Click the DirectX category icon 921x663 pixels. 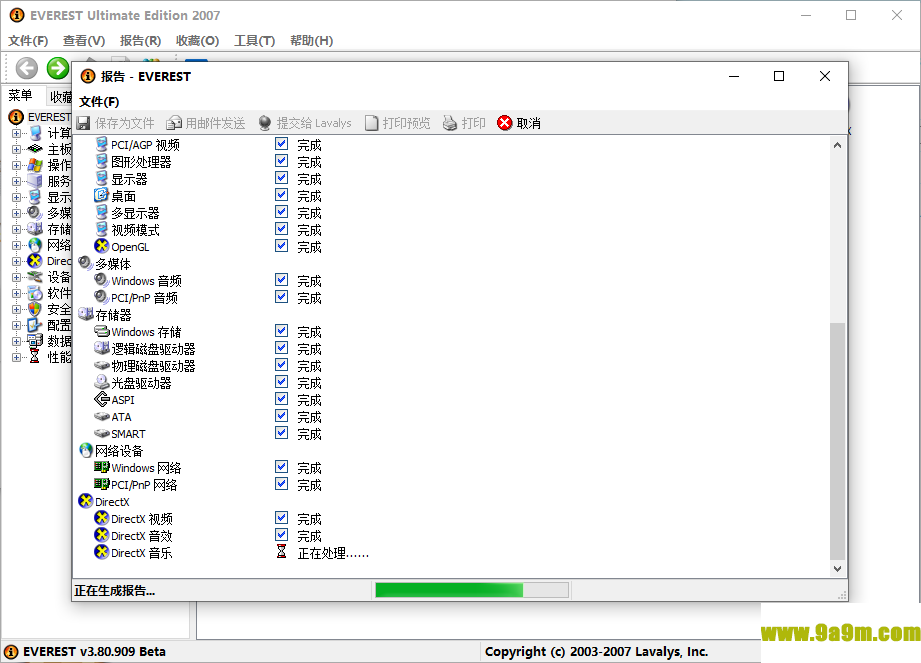86,502
